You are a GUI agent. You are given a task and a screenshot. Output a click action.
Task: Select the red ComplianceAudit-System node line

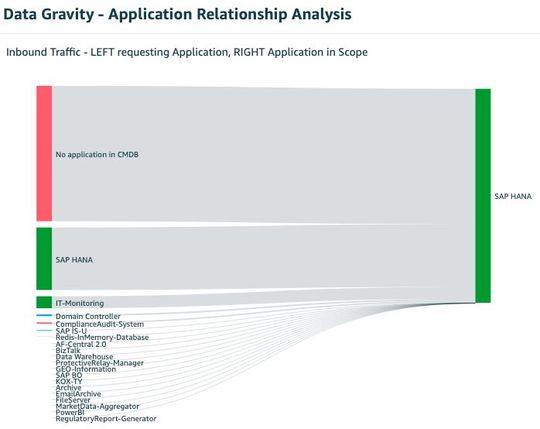coord(44,323)
